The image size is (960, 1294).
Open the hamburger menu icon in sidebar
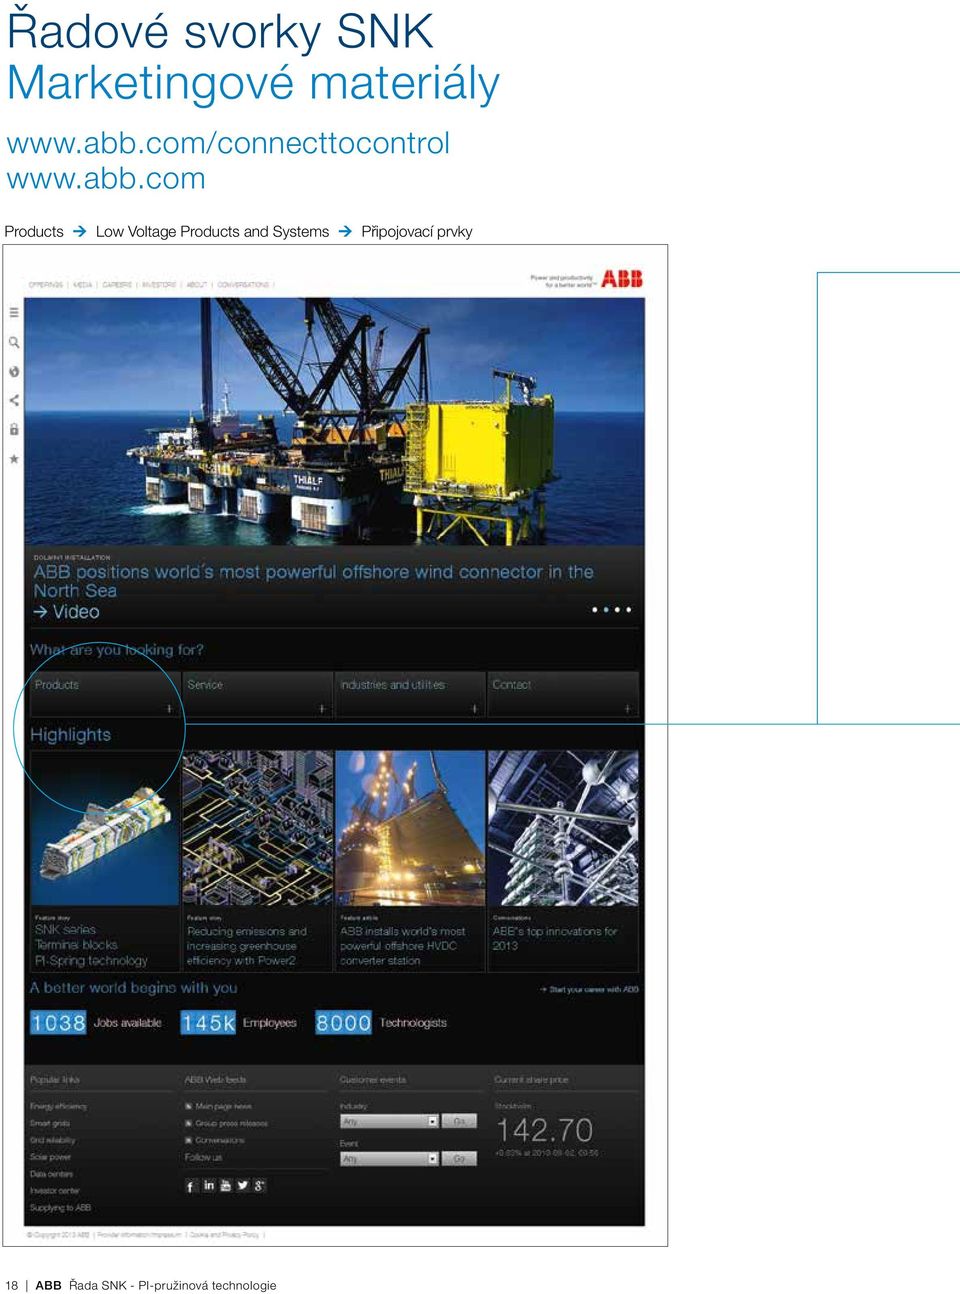(x=14, y=313)
